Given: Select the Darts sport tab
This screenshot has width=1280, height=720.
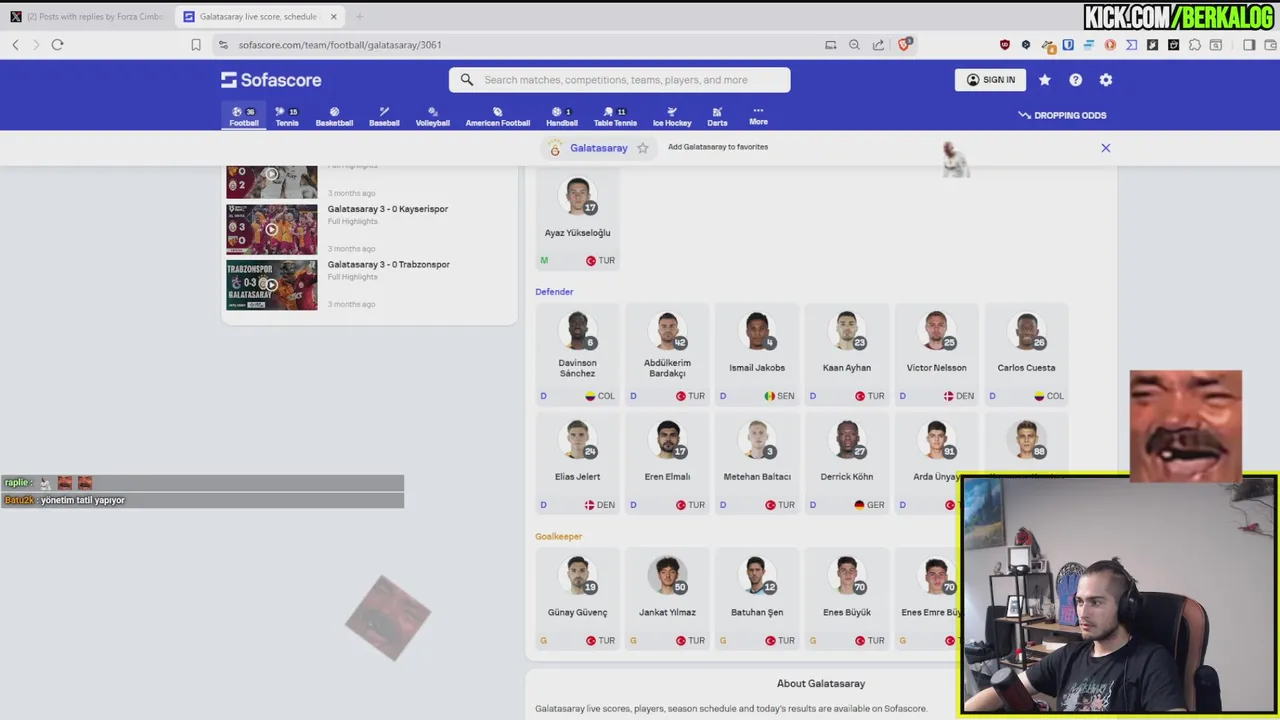Looking at the screenshot, I should pos(717,117).
